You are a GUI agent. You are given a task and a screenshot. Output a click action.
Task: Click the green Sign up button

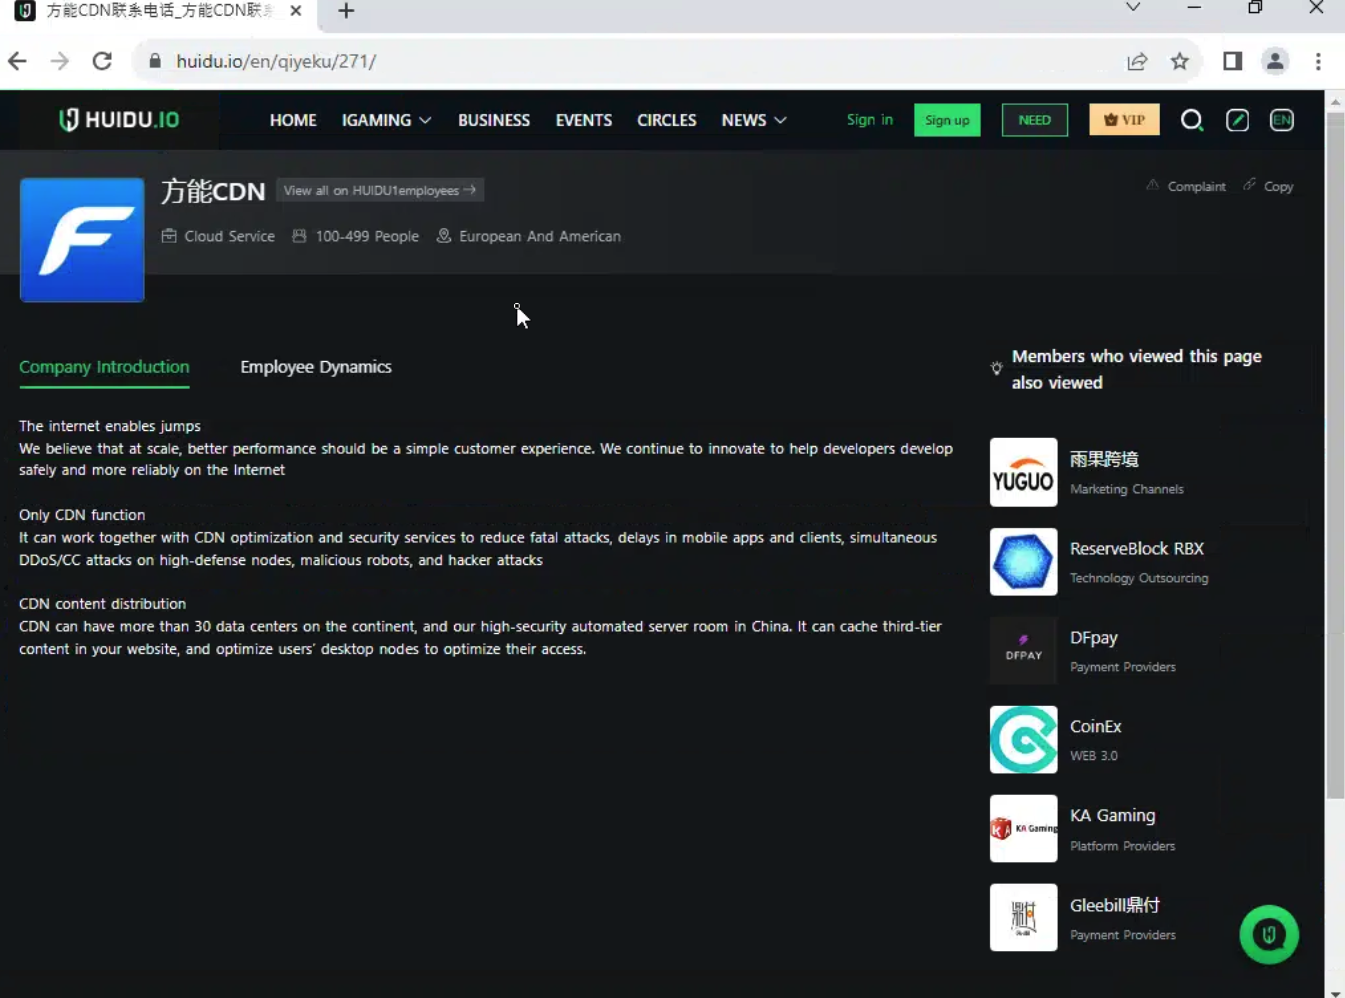[947, 120]
